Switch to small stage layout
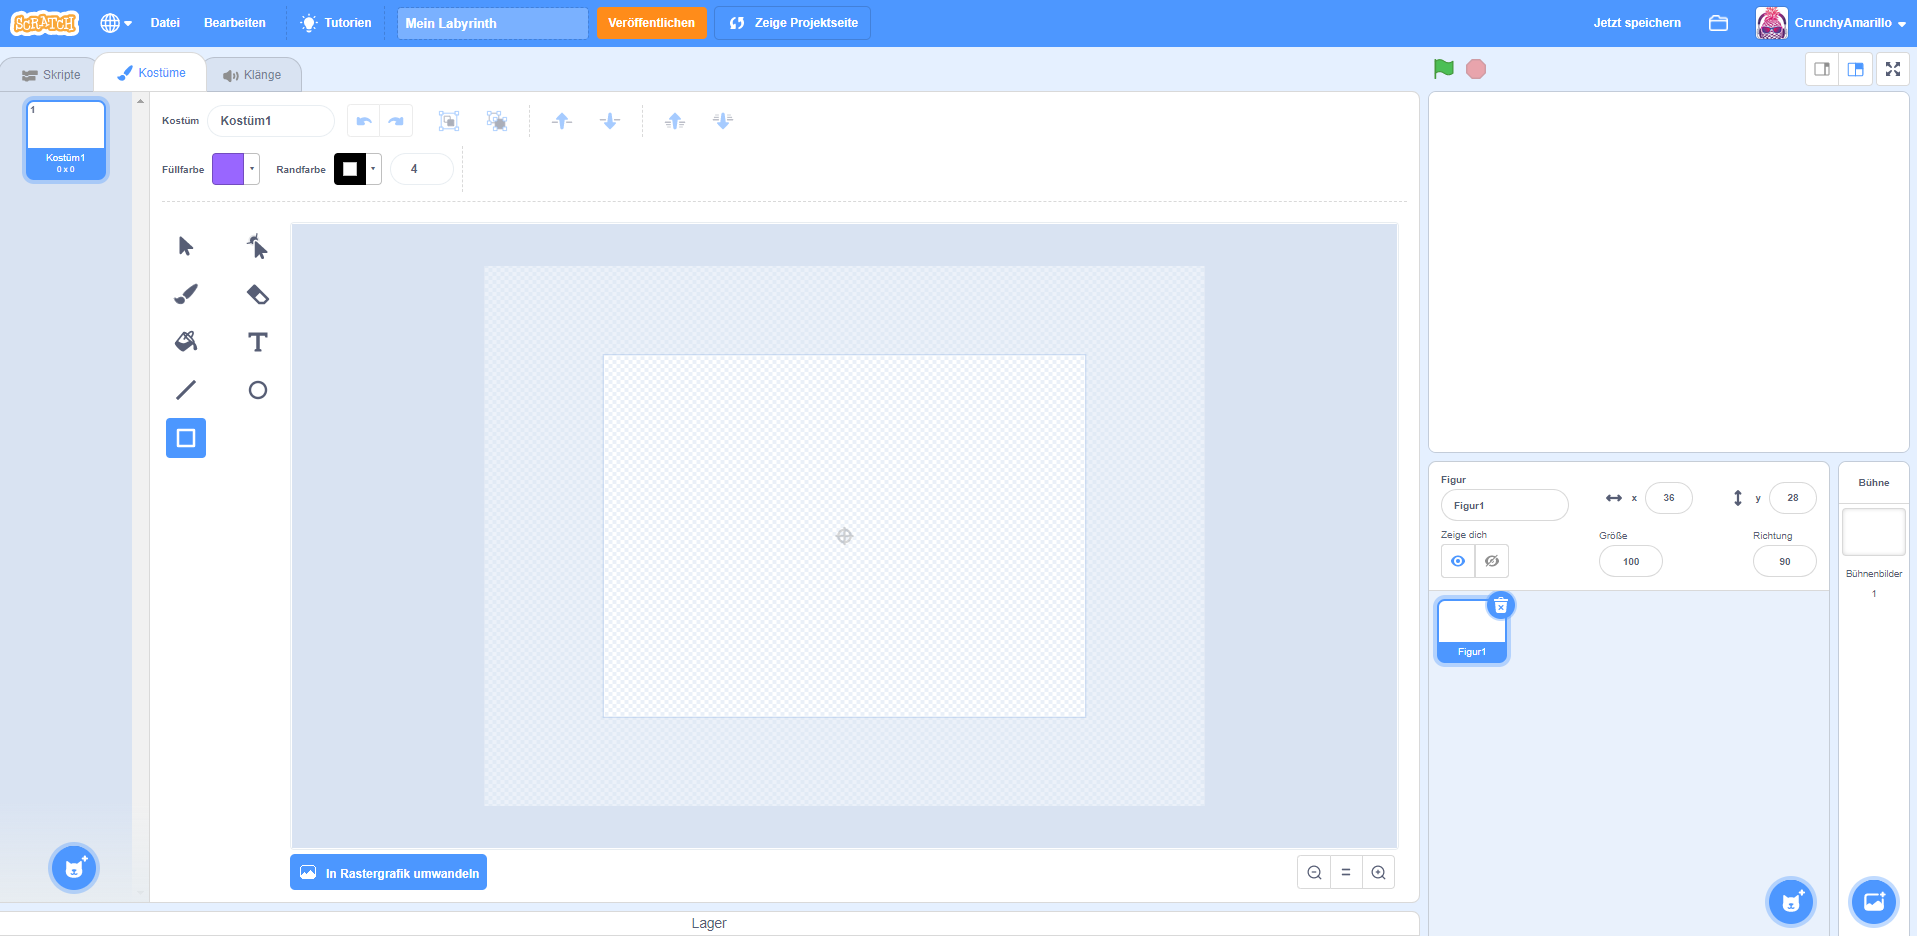Screen dimensions: 1917x936 tap(1822, 69)
